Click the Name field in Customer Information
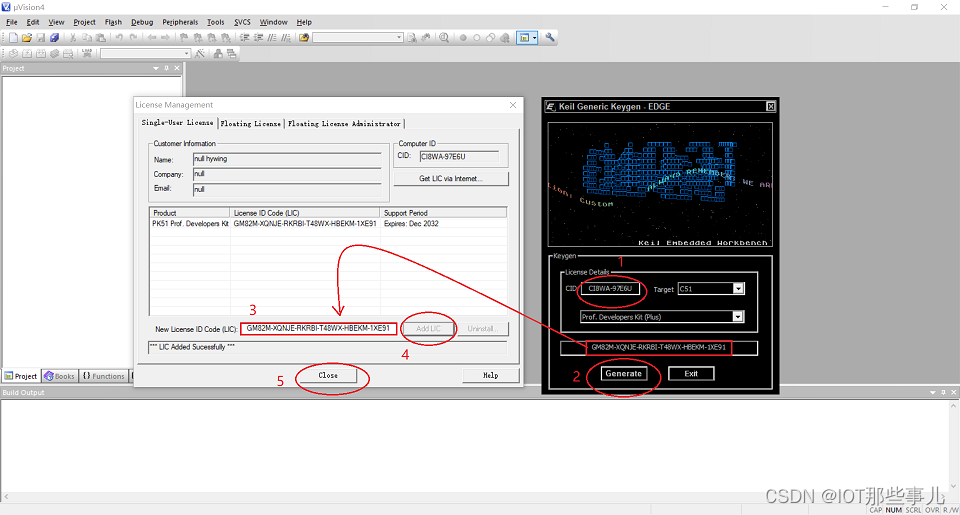The image size is (960, 515). pos(287,159)
